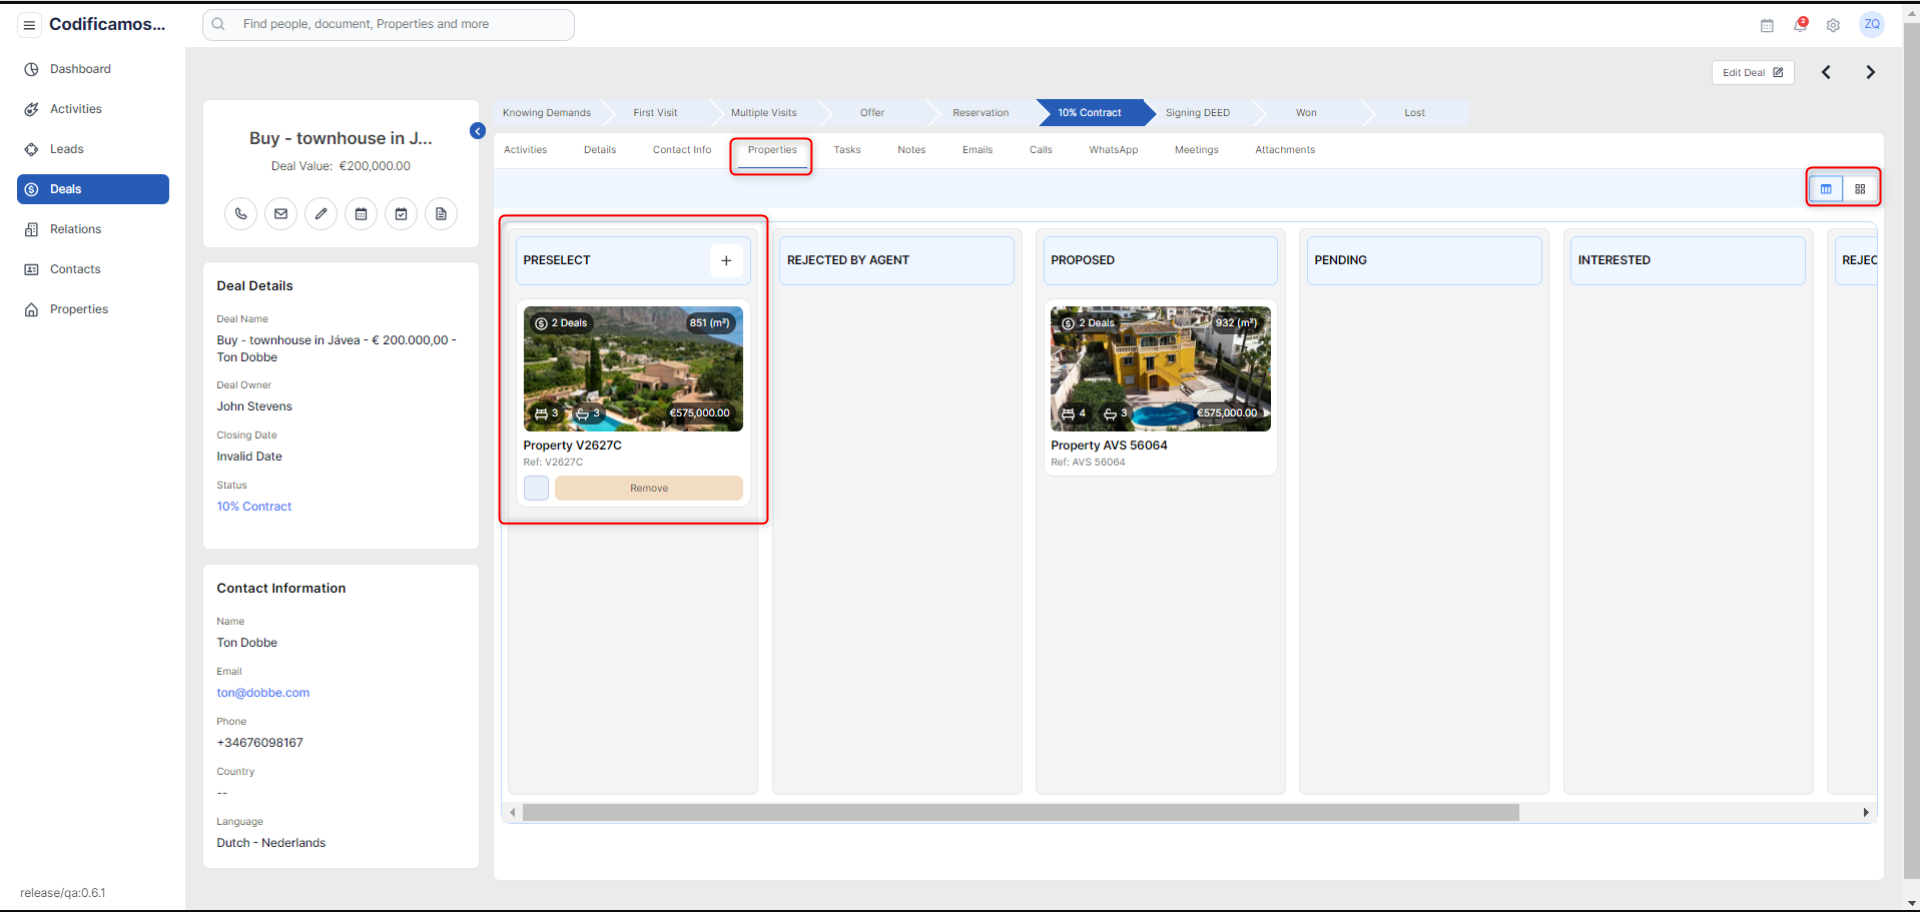Collapse the deal details side panel

[478, 131]
